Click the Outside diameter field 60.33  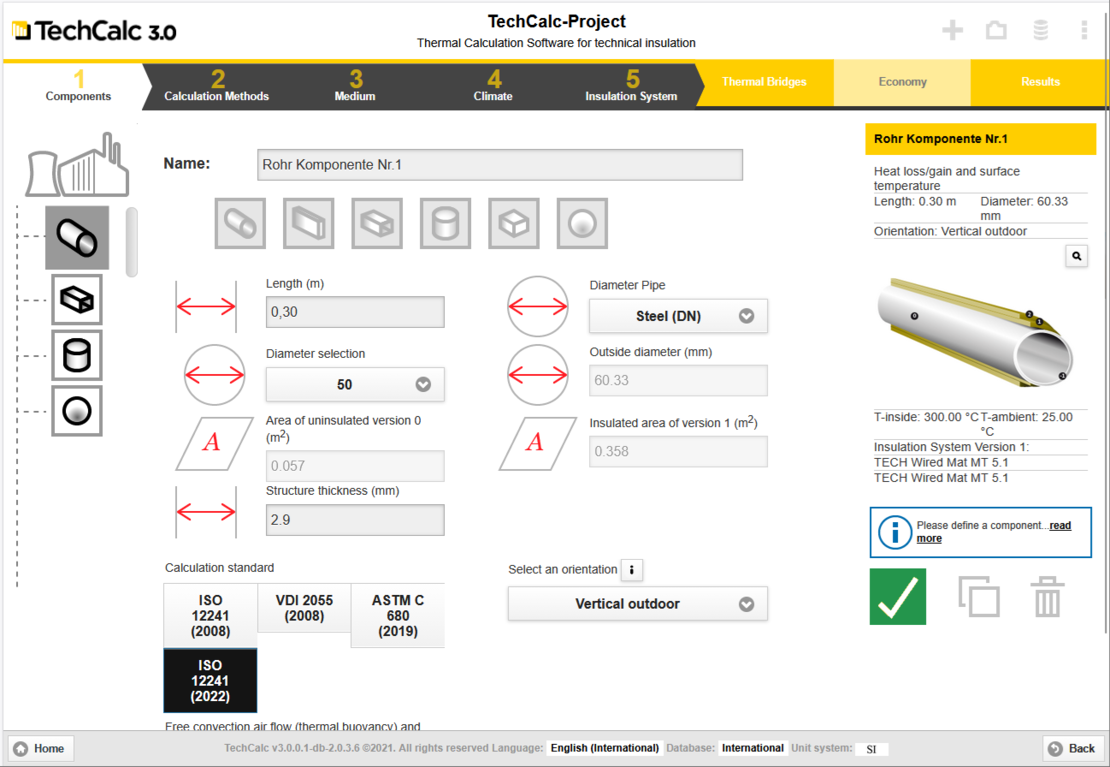678,380
